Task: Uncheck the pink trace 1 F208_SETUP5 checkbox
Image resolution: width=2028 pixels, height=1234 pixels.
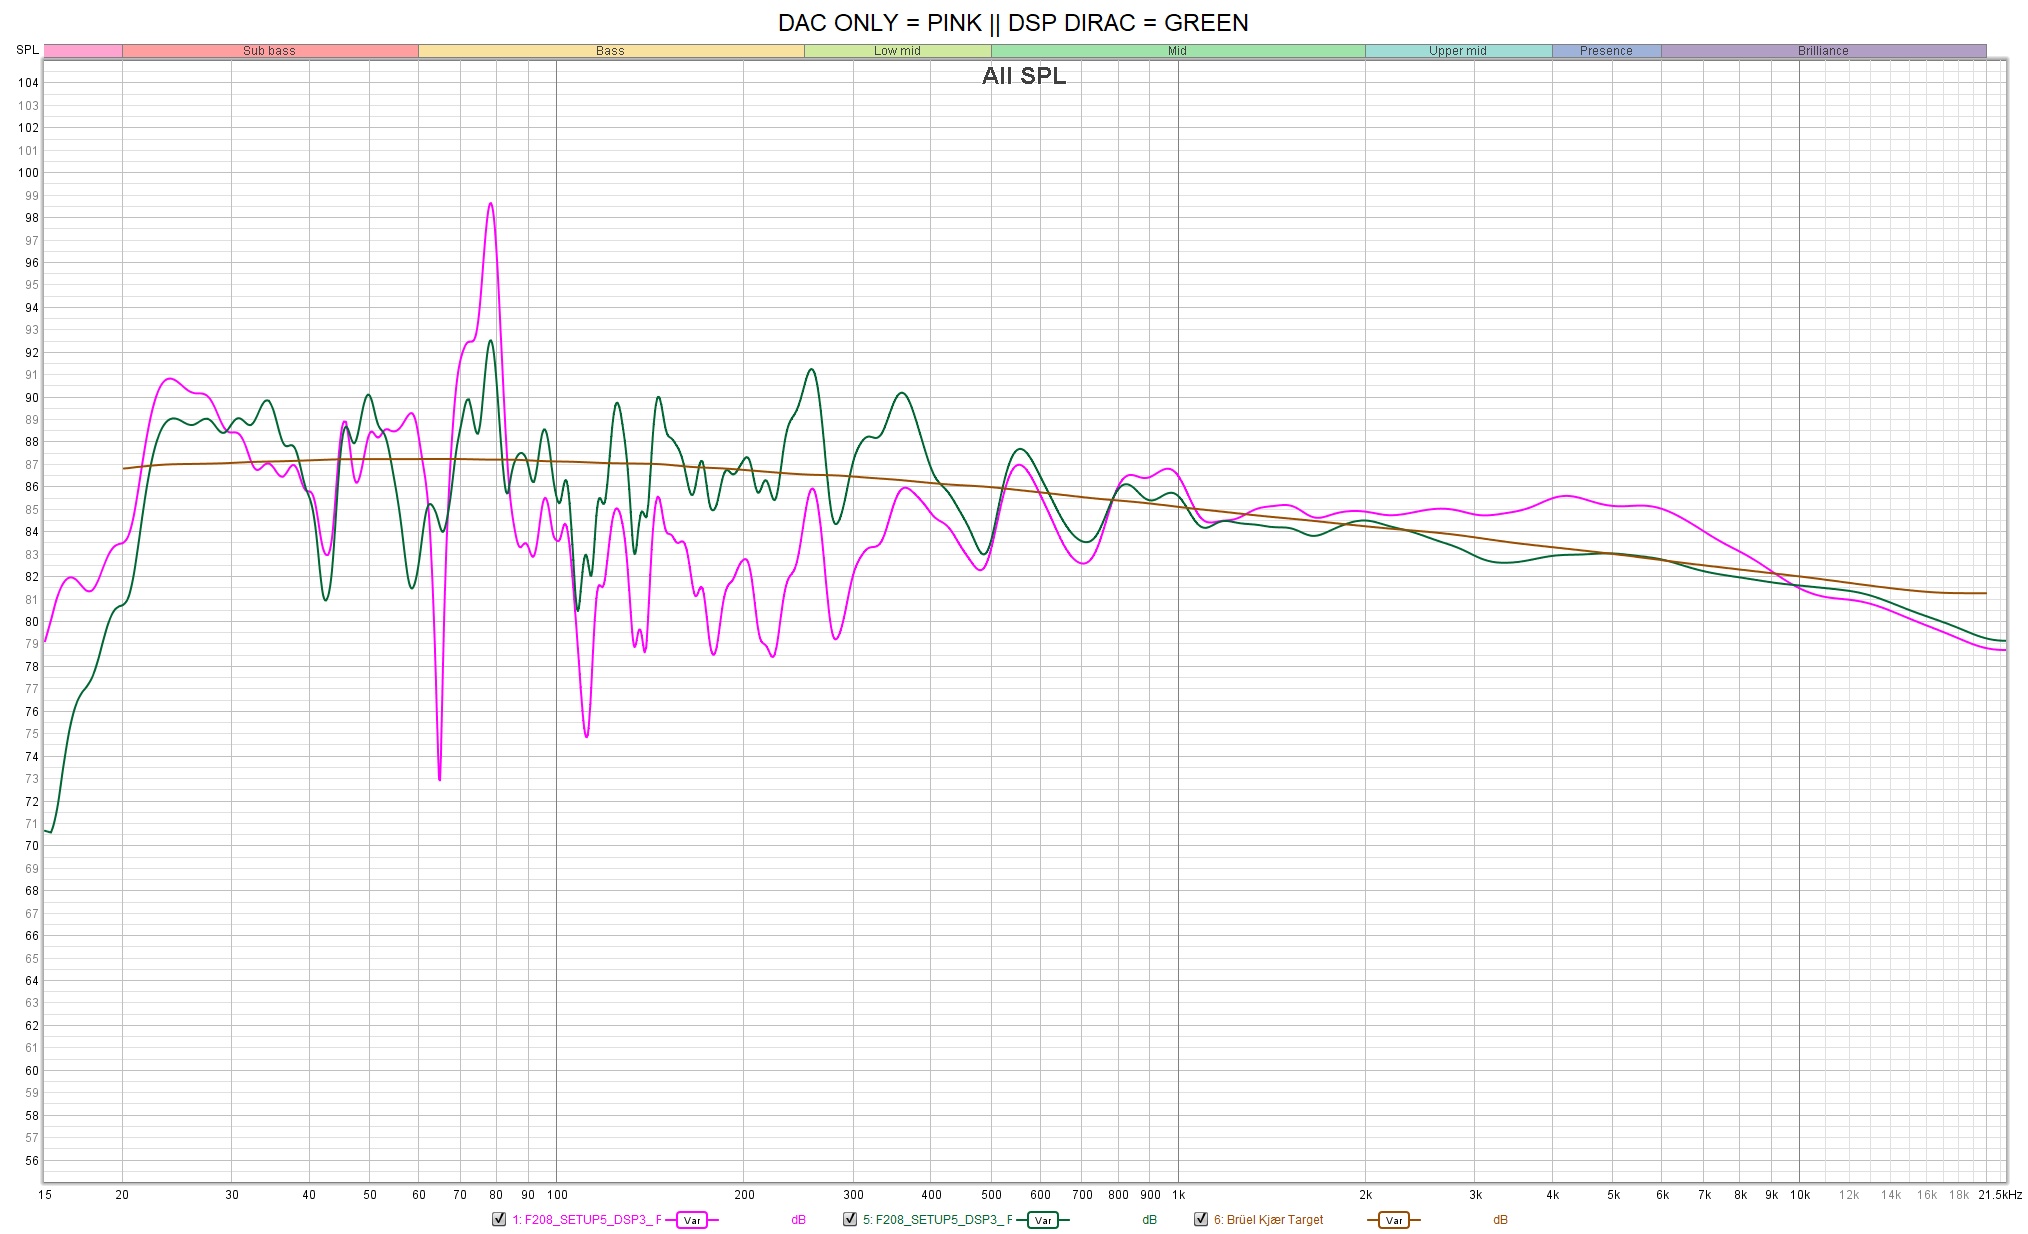Action: [499, 1219]
